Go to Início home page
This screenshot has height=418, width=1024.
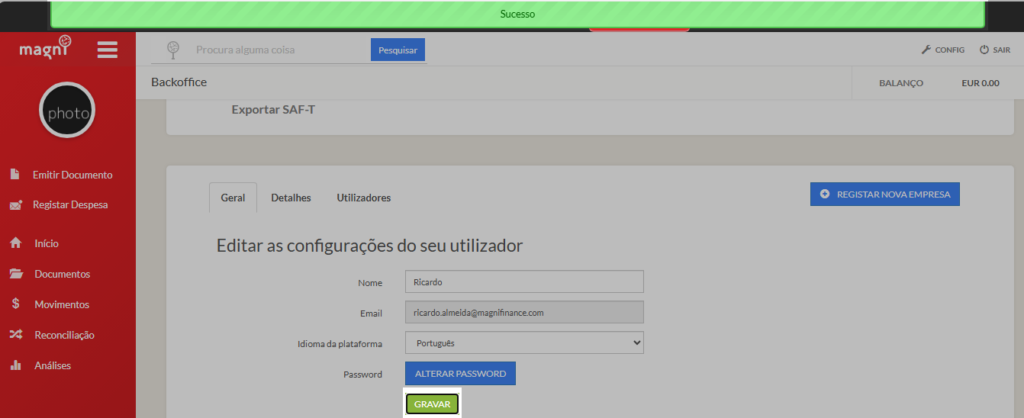pyautogui.click(x=46, y=243)
